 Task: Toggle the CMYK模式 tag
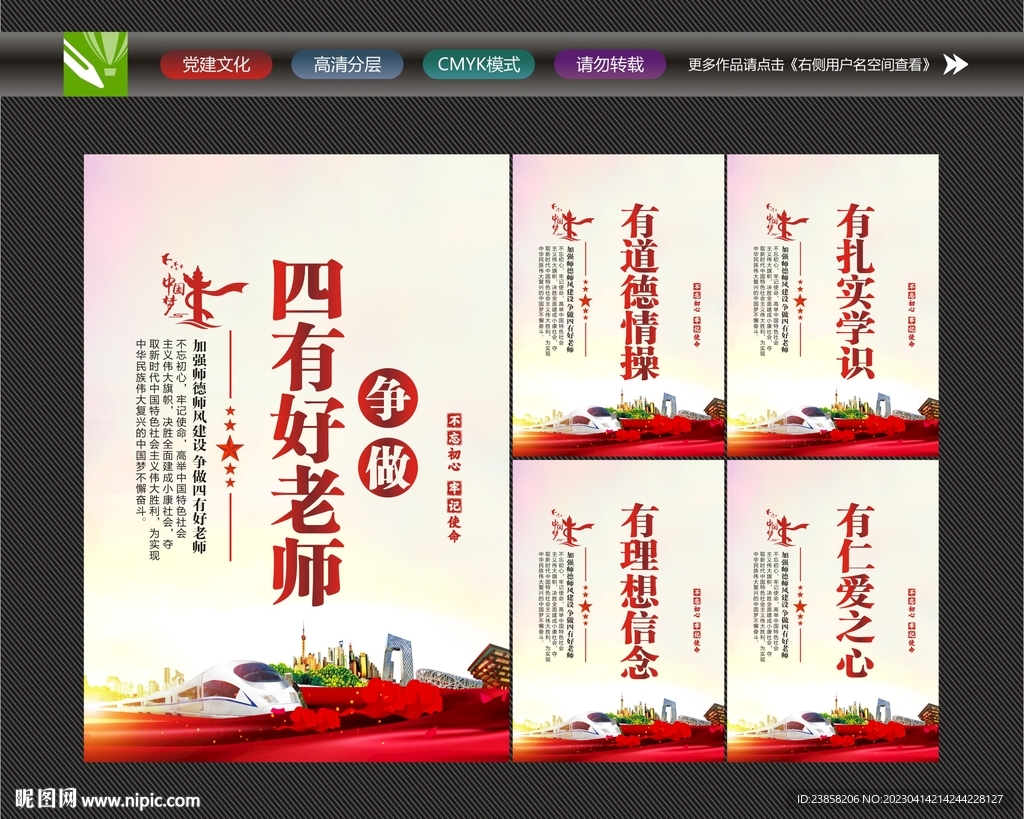481,63
